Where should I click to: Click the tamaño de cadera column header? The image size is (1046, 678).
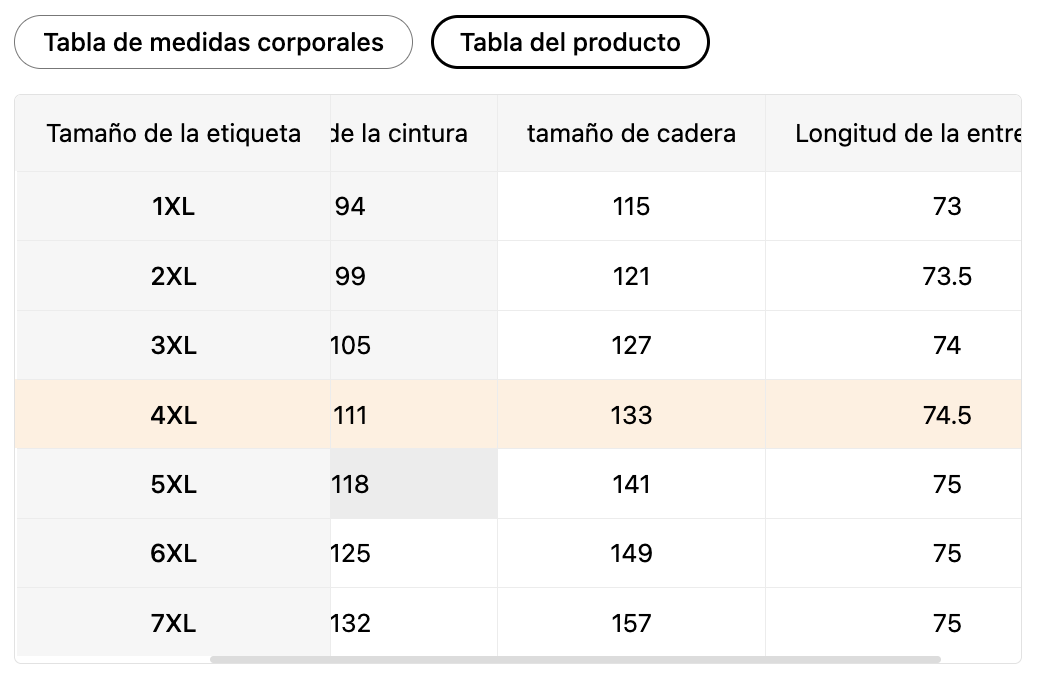coord(631,133)
